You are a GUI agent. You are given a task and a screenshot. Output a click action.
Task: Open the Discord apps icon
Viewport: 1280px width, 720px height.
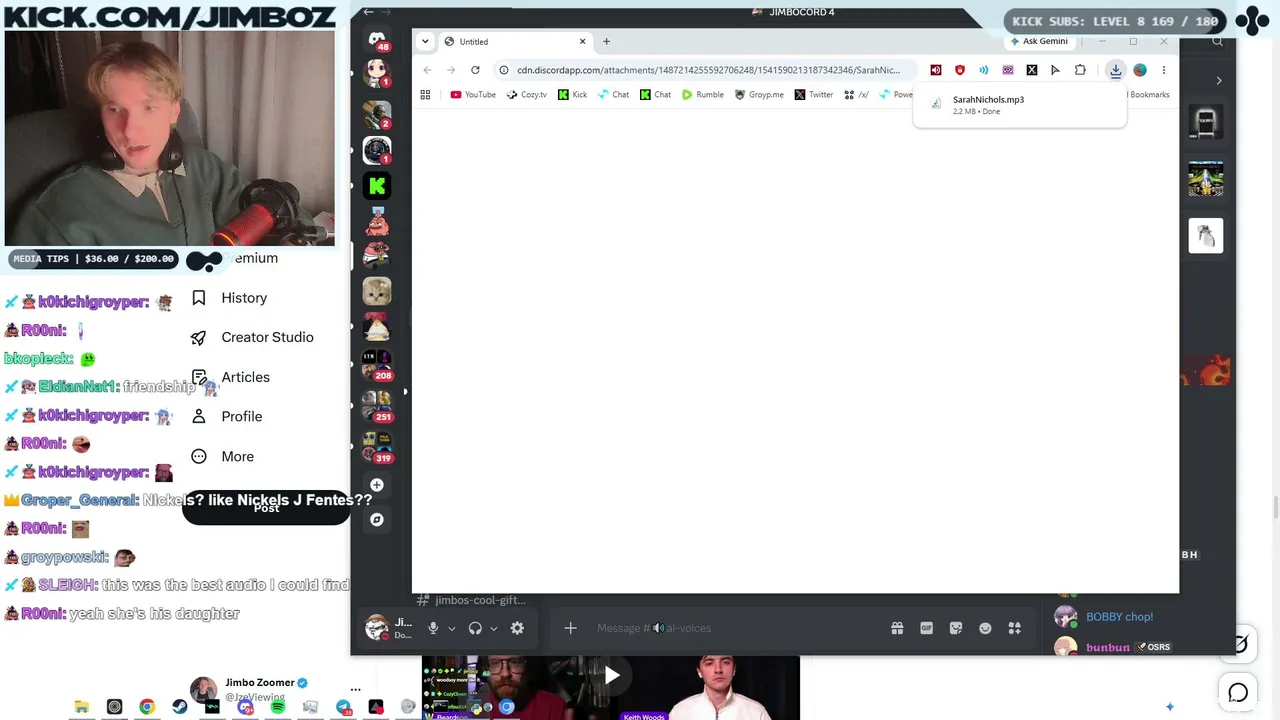[1014, 628]
